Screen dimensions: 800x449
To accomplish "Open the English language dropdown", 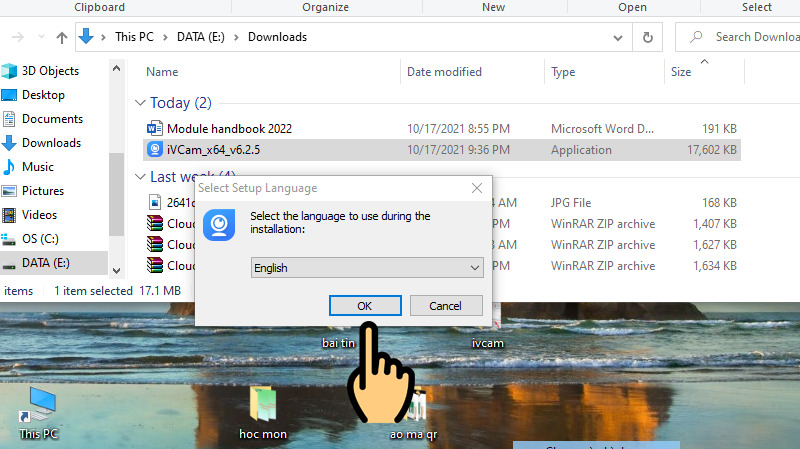I will pos(366,268).
